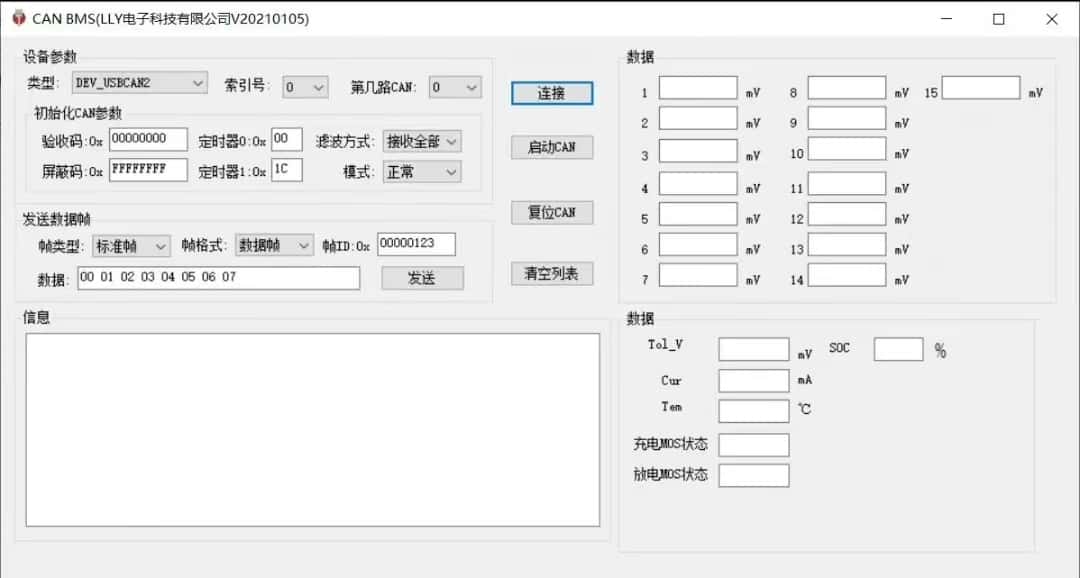1080x578 pixels.
Task: Click the 复位CAN reset button
Action: coord(552,212)
